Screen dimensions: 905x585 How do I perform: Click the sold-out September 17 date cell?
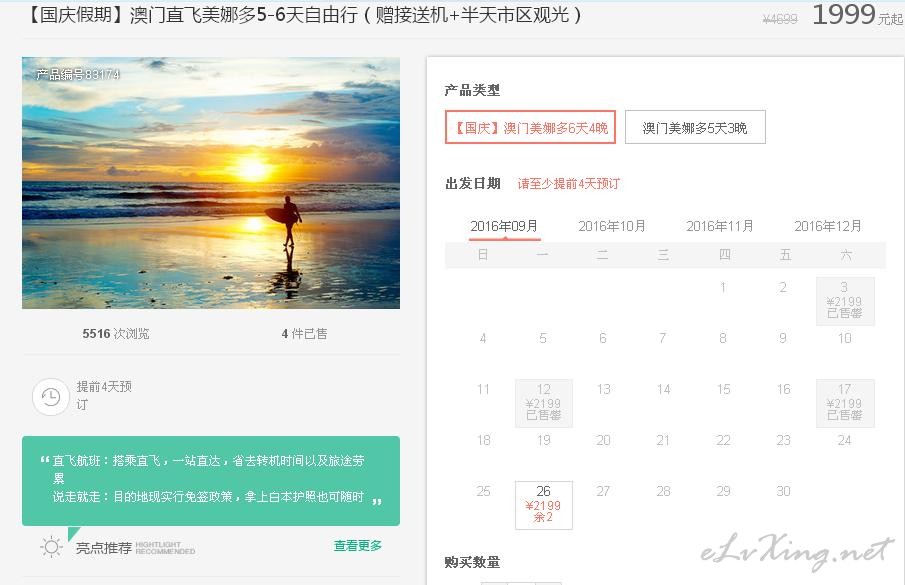[x=845, y=403]
